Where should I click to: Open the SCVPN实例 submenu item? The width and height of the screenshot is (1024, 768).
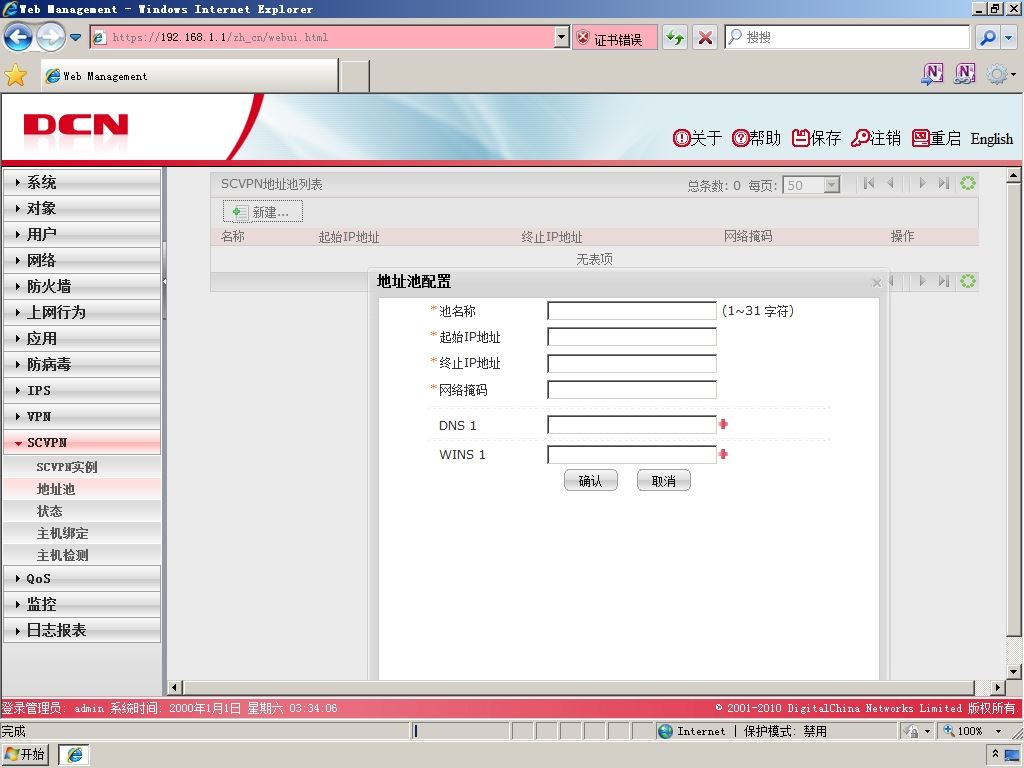click(82, 467)
